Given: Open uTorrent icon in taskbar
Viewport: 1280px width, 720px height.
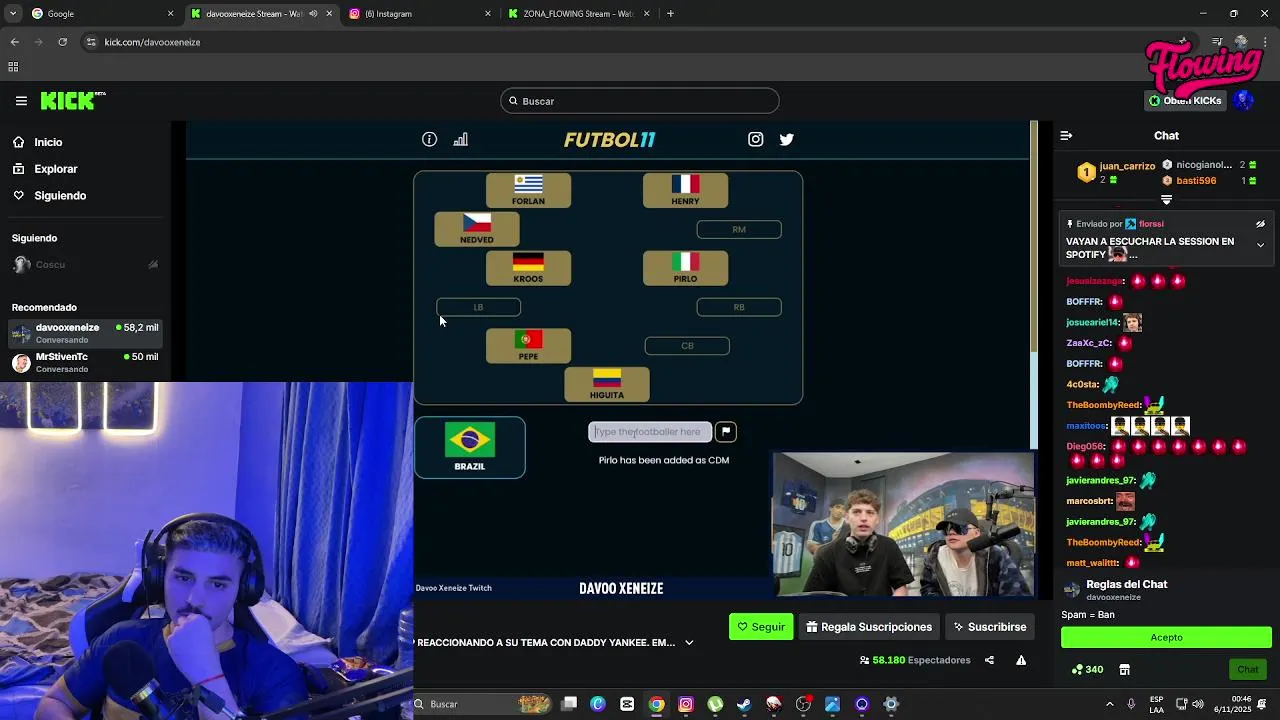Looking at the screenshot, I should tap(715, 704).
